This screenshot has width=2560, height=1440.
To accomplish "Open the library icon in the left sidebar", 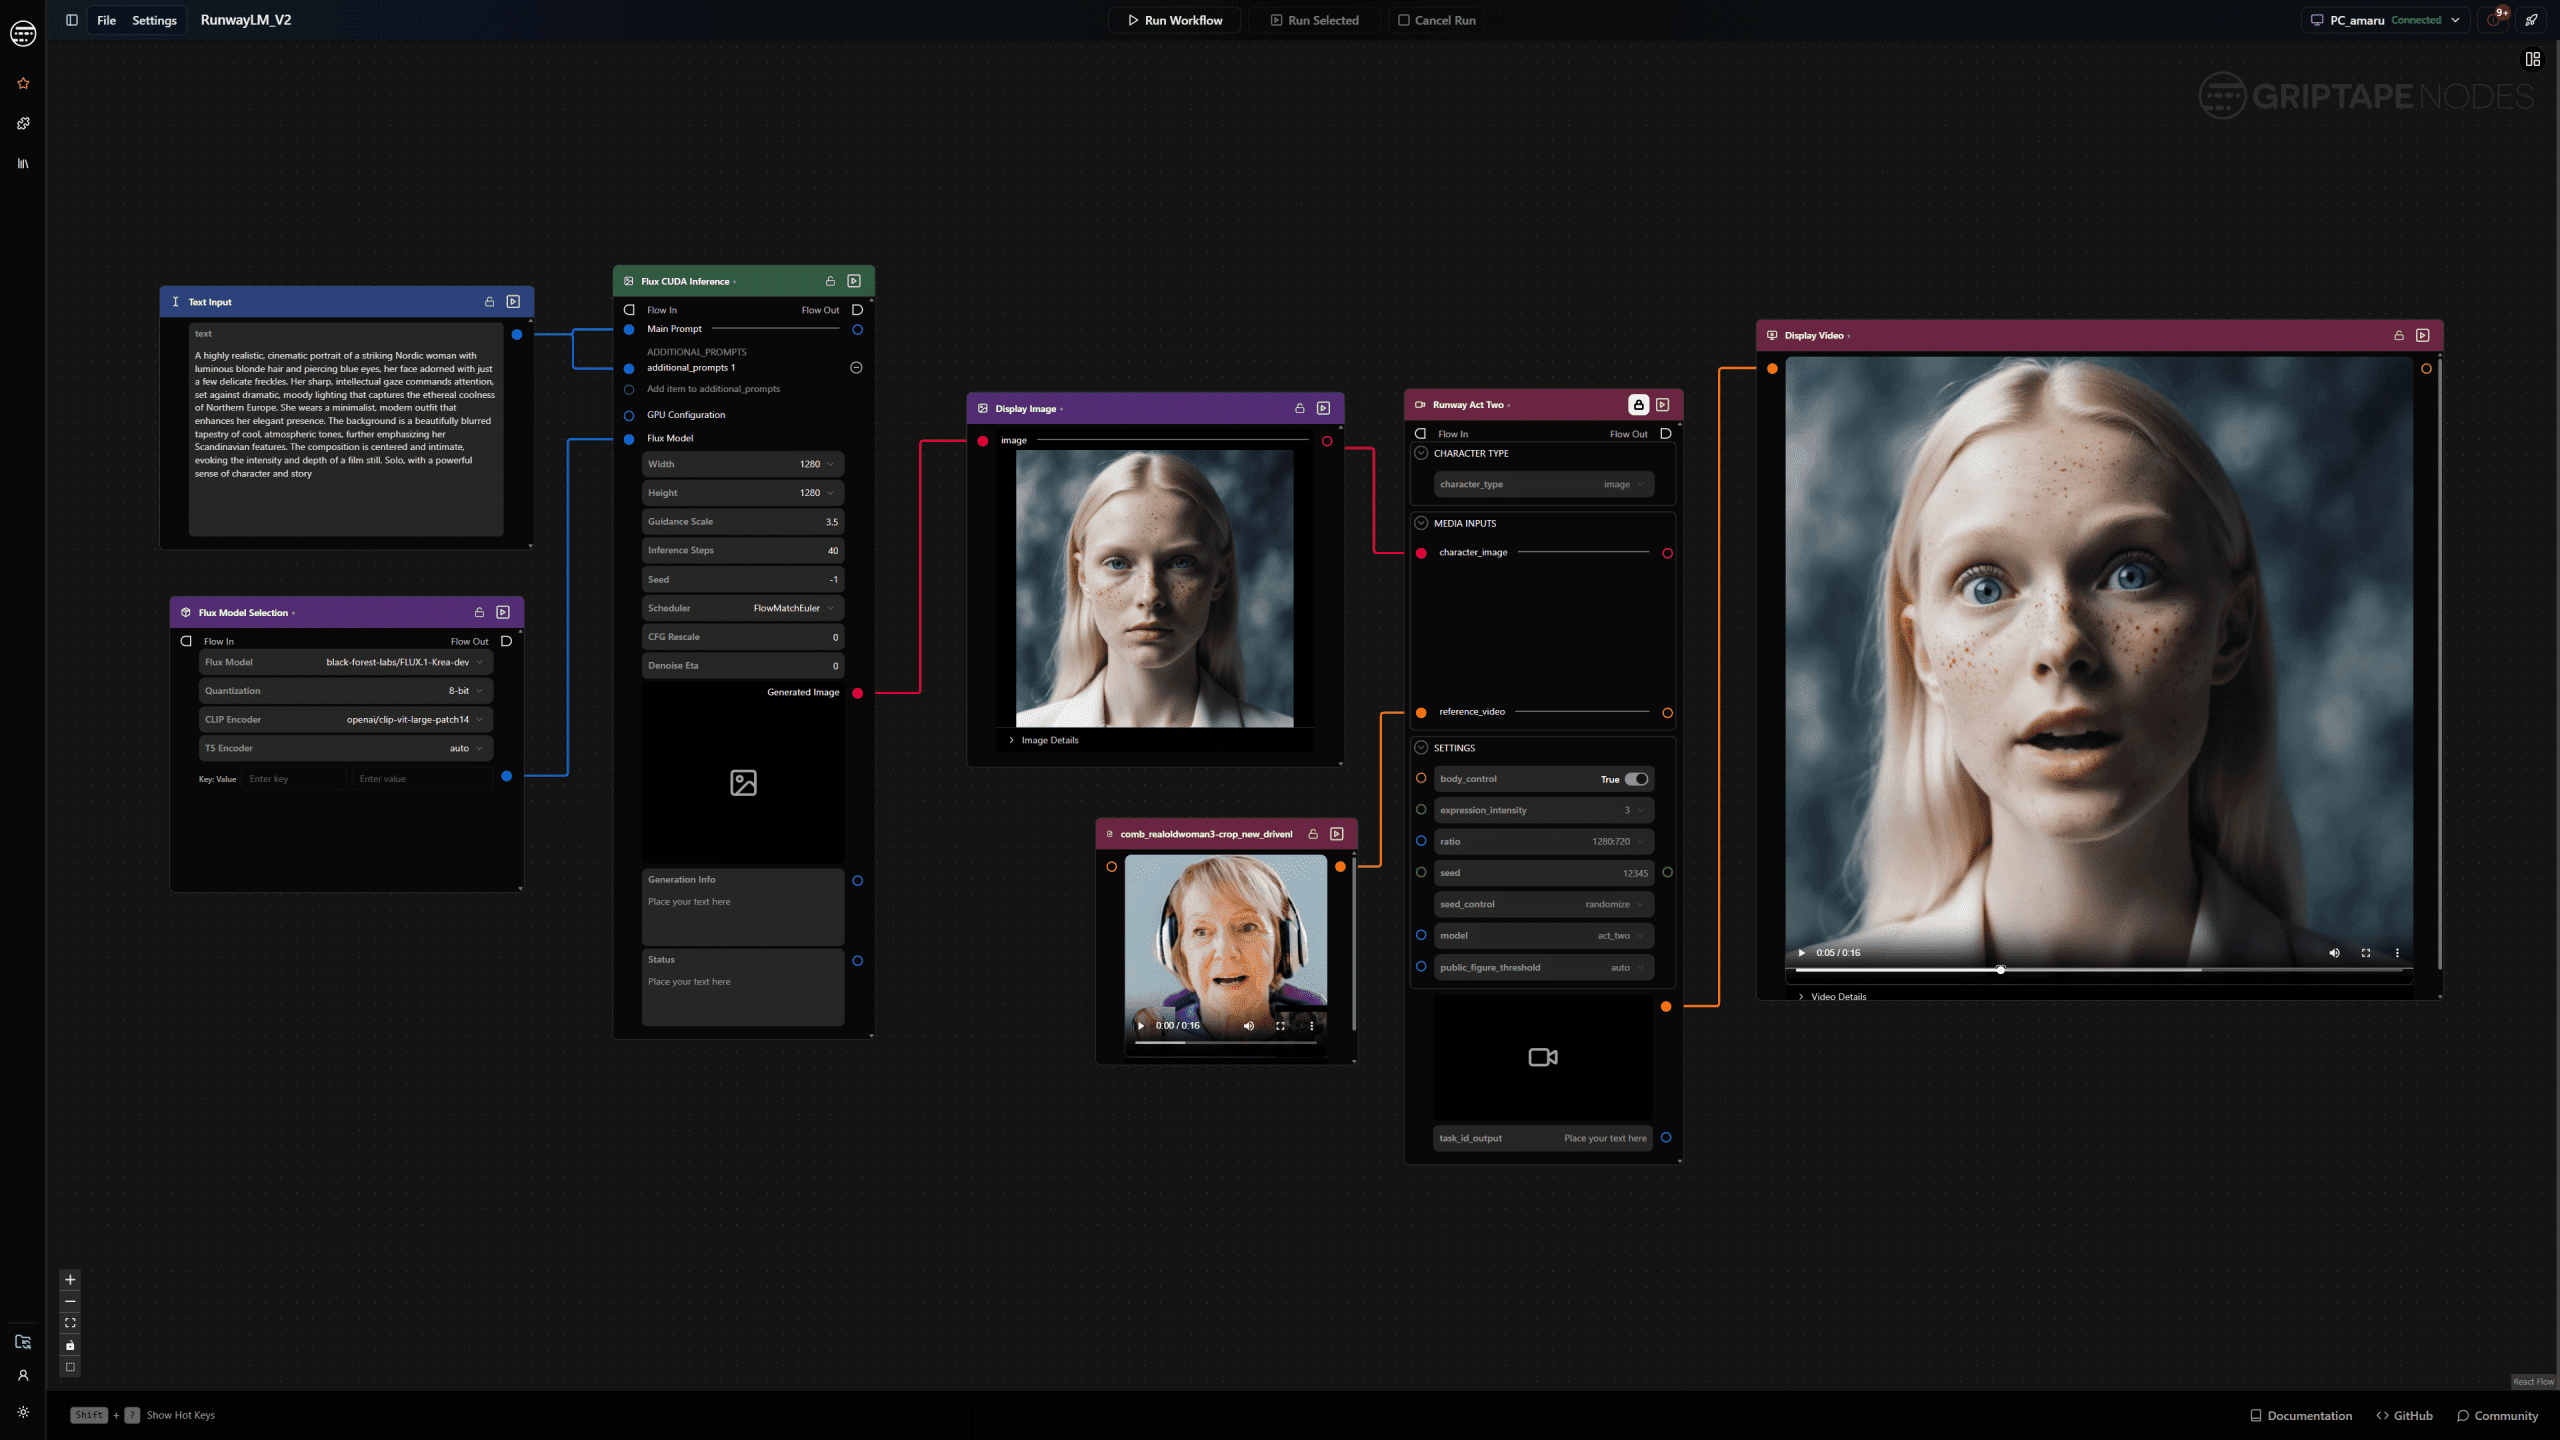I will (22, 162).
